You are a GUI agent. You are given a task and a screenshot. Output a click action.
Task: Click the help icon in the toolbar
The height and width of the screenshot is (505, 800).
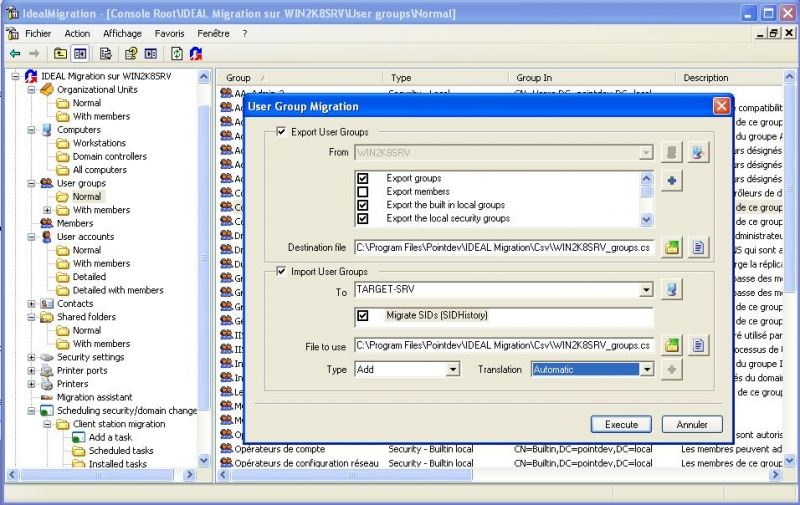[131, 53]
